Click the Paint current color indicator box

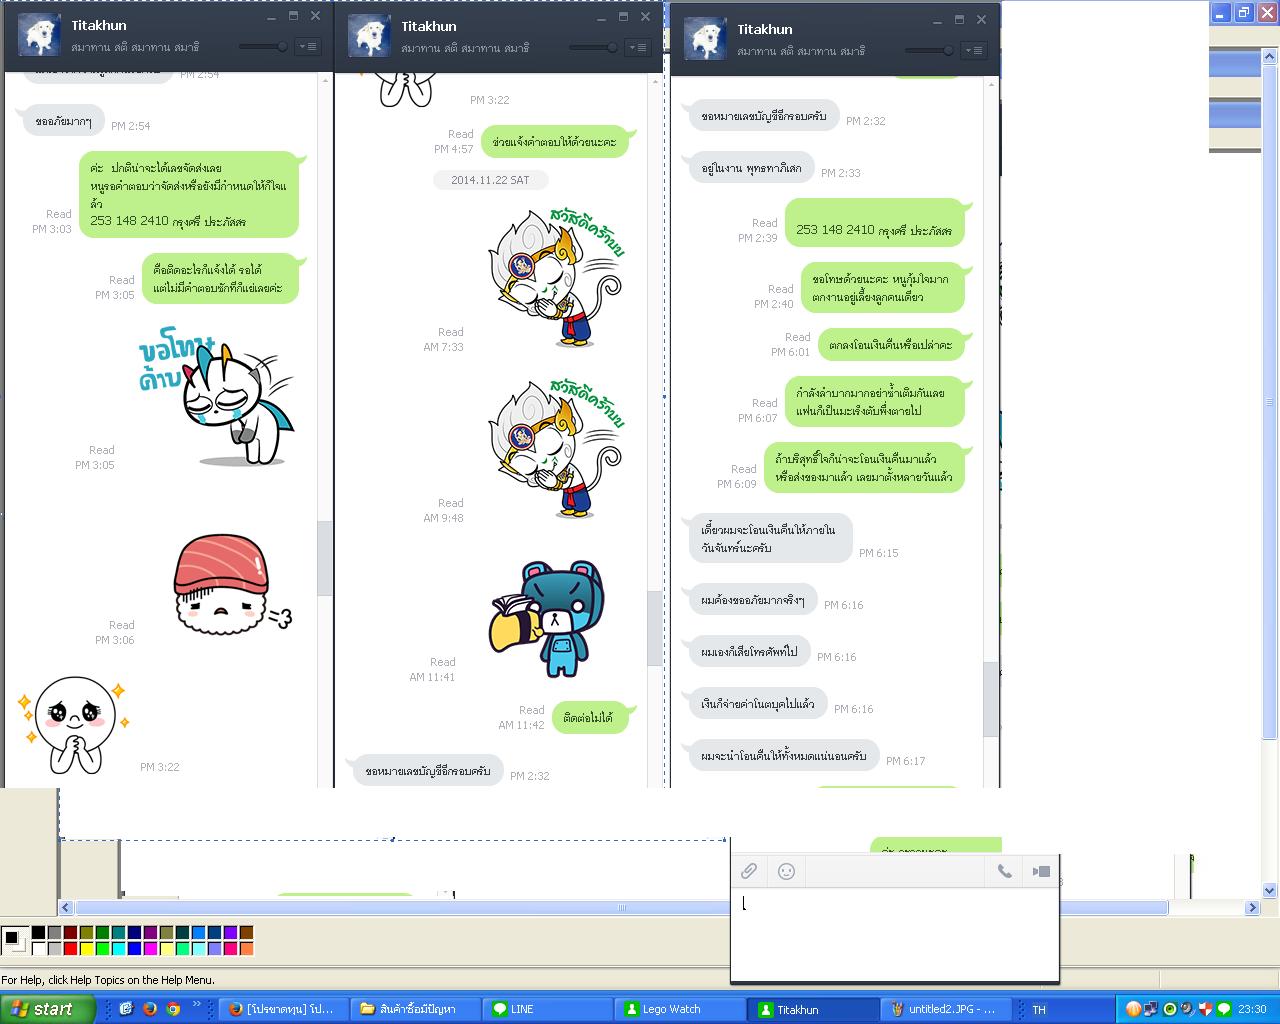[x=14, y=940]
